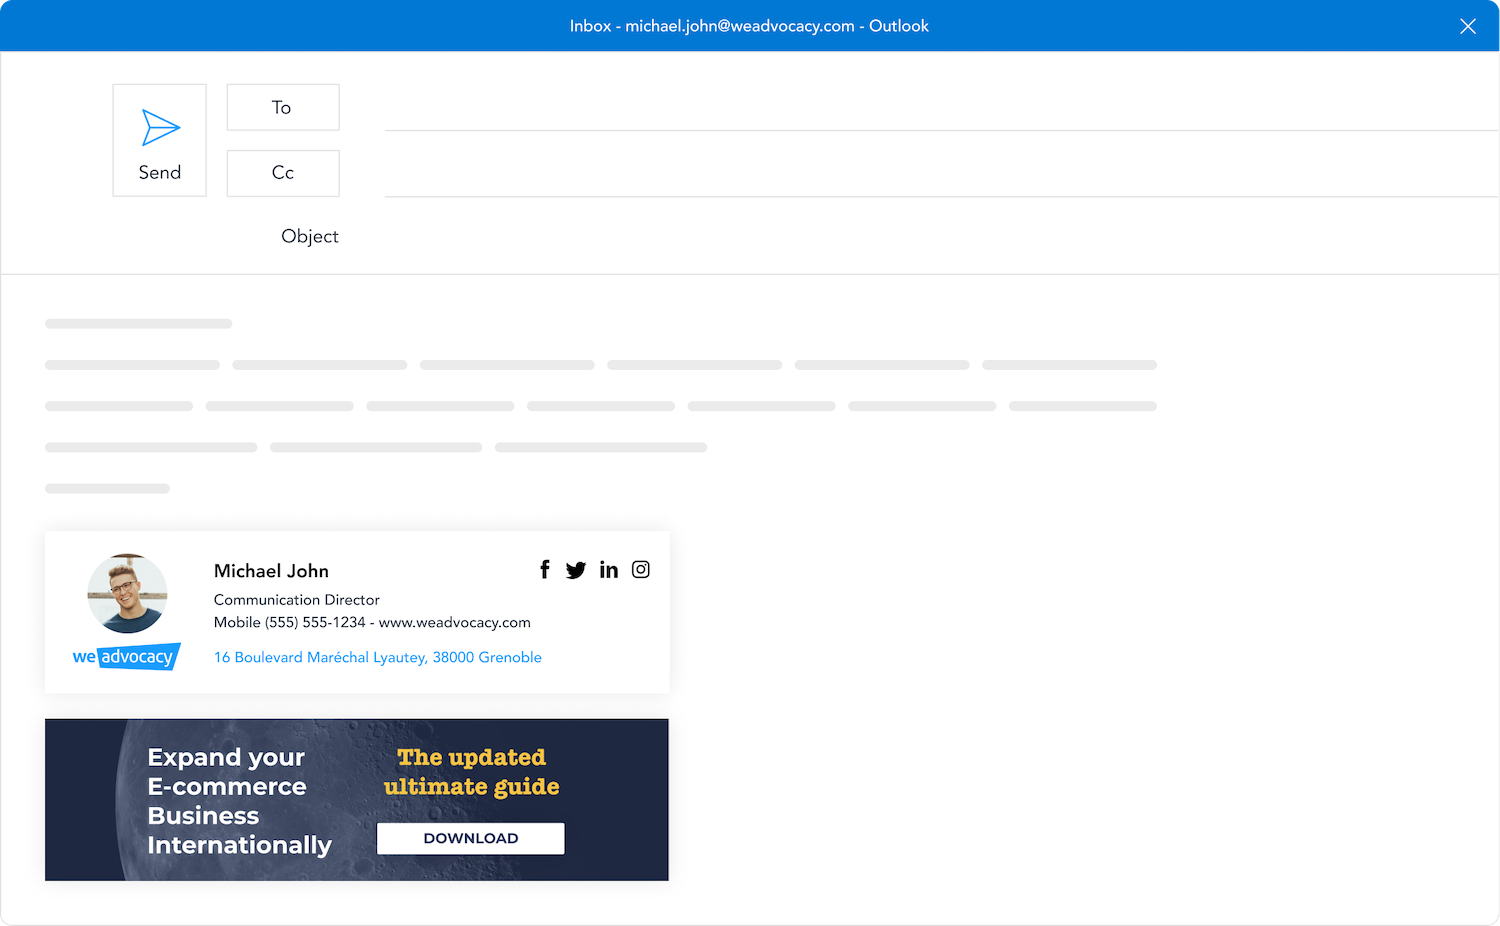The width and height of the screenshot is (1500, 926).
Task: Click the weadvocacy logo badge
Action: [x=127, y=657]
